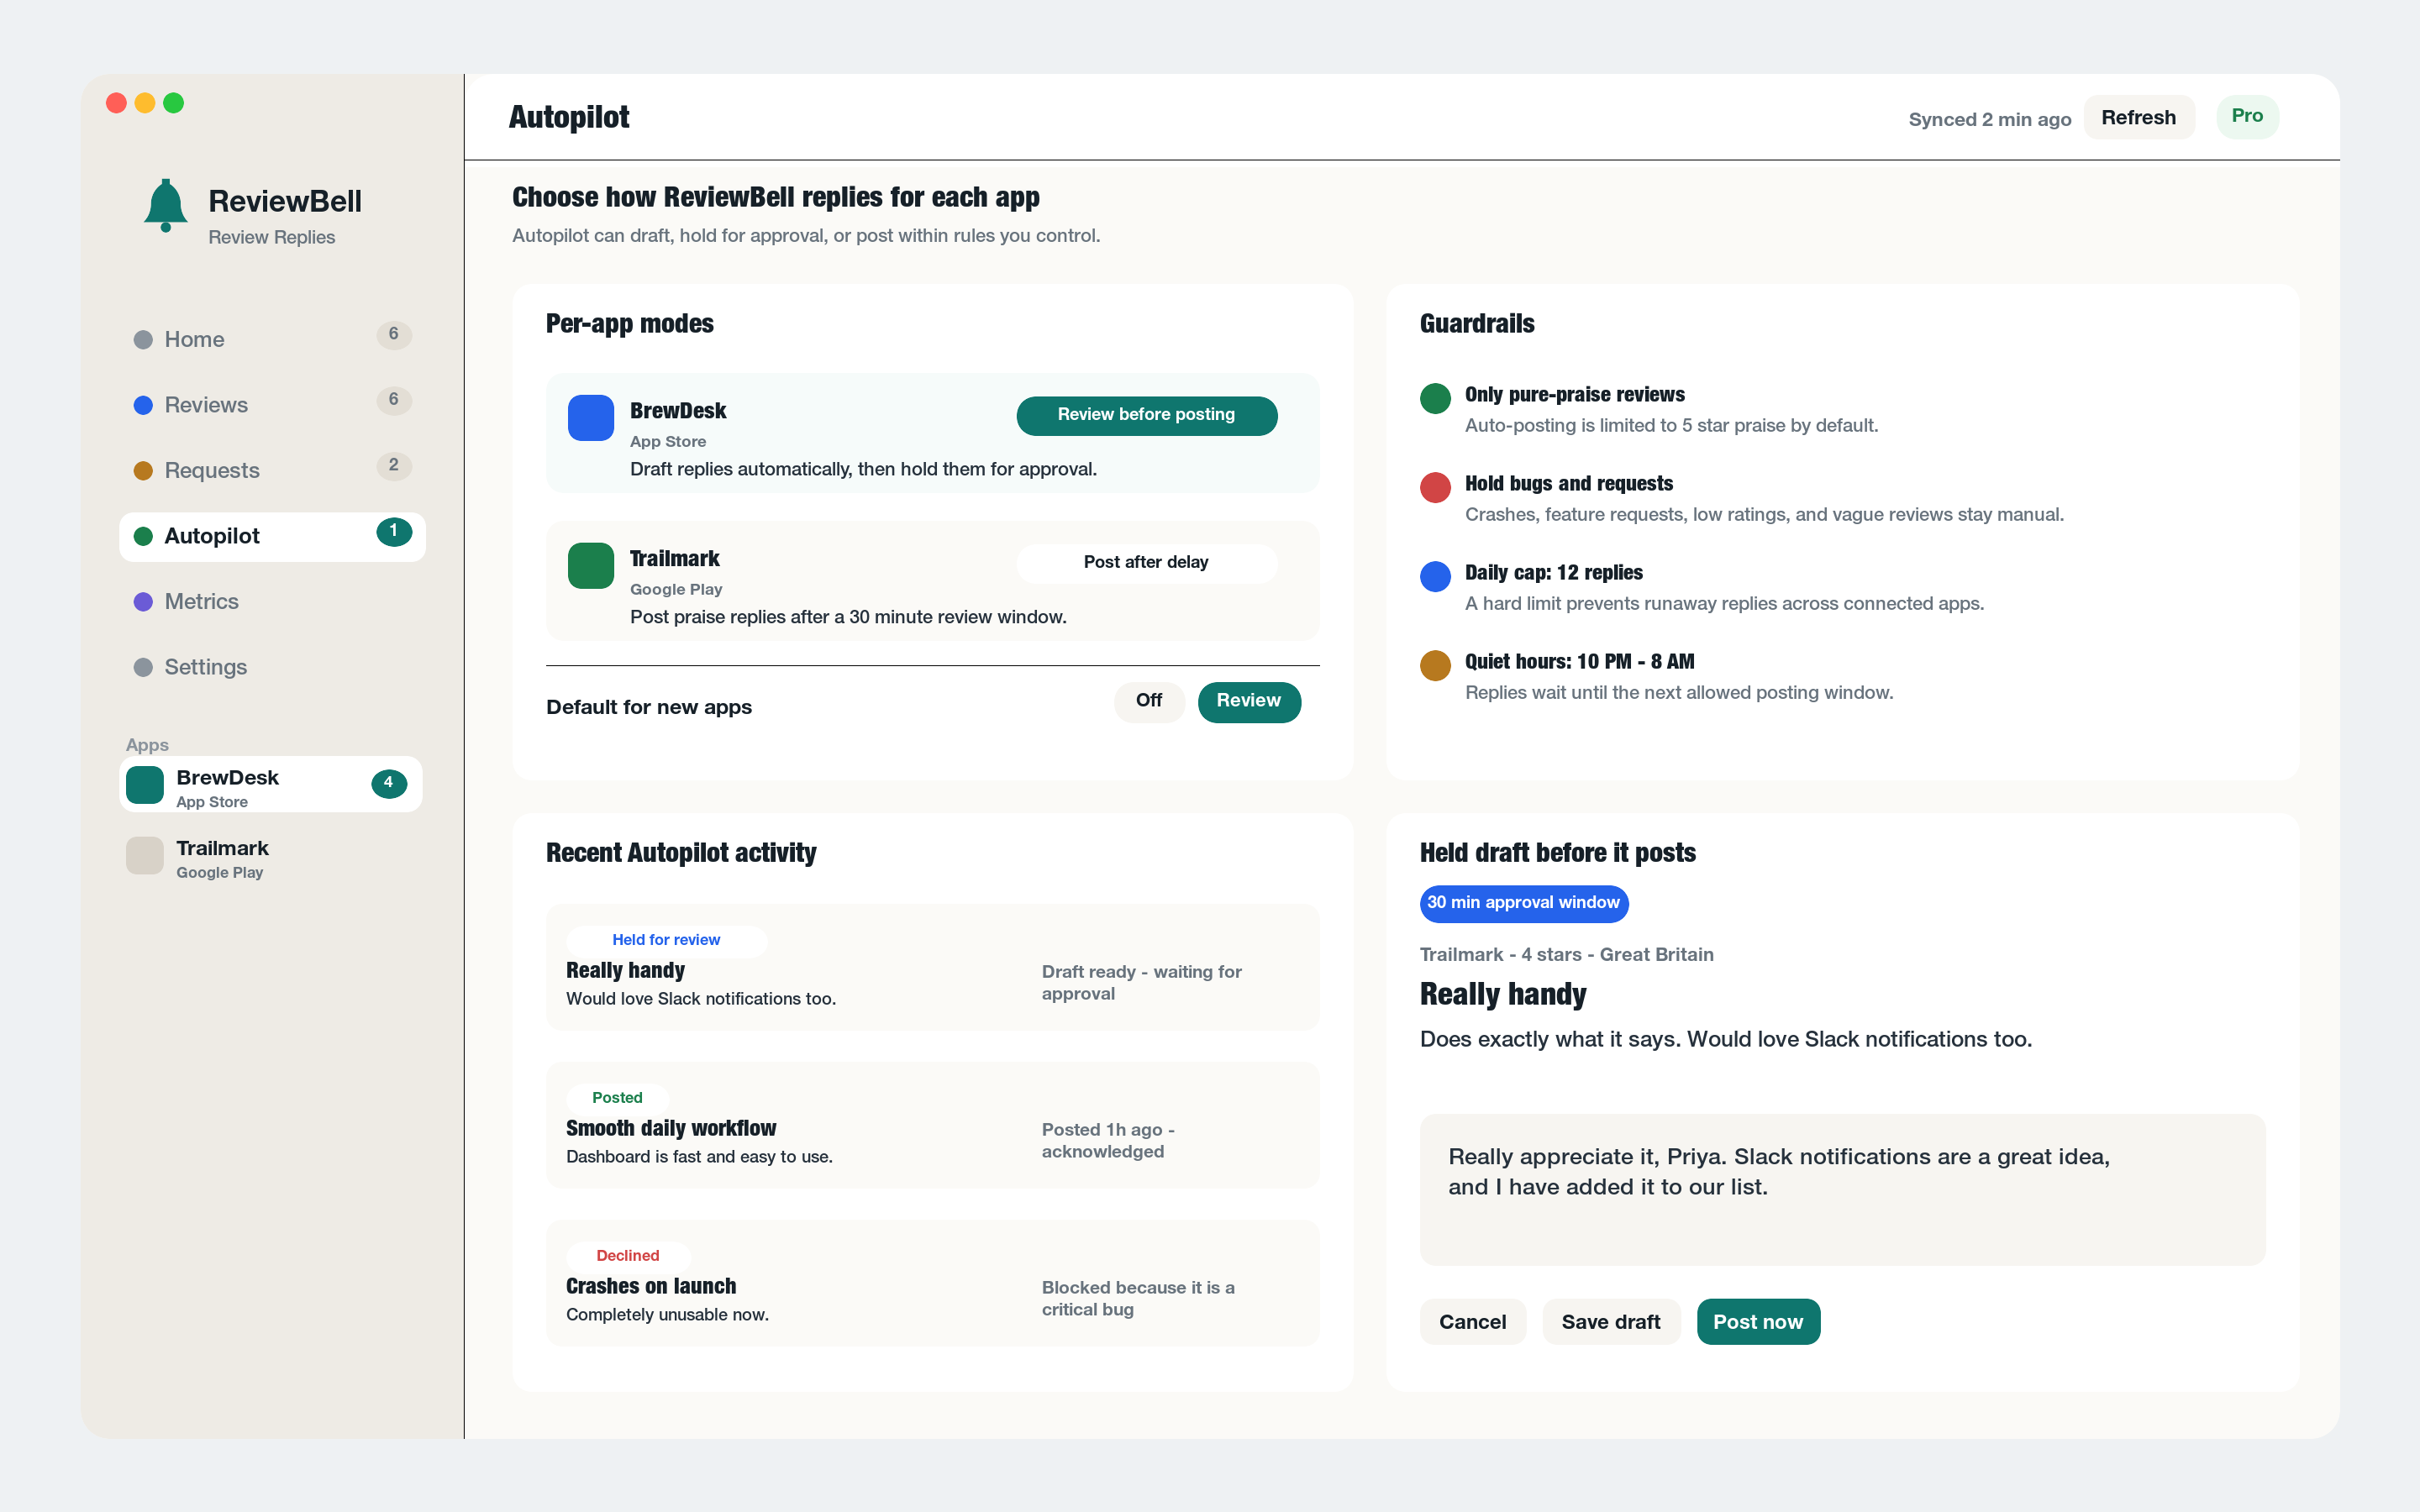Click the green dot beside Only pure-praise reviews
The image size is (2420, 1512).
[1435, 398]
